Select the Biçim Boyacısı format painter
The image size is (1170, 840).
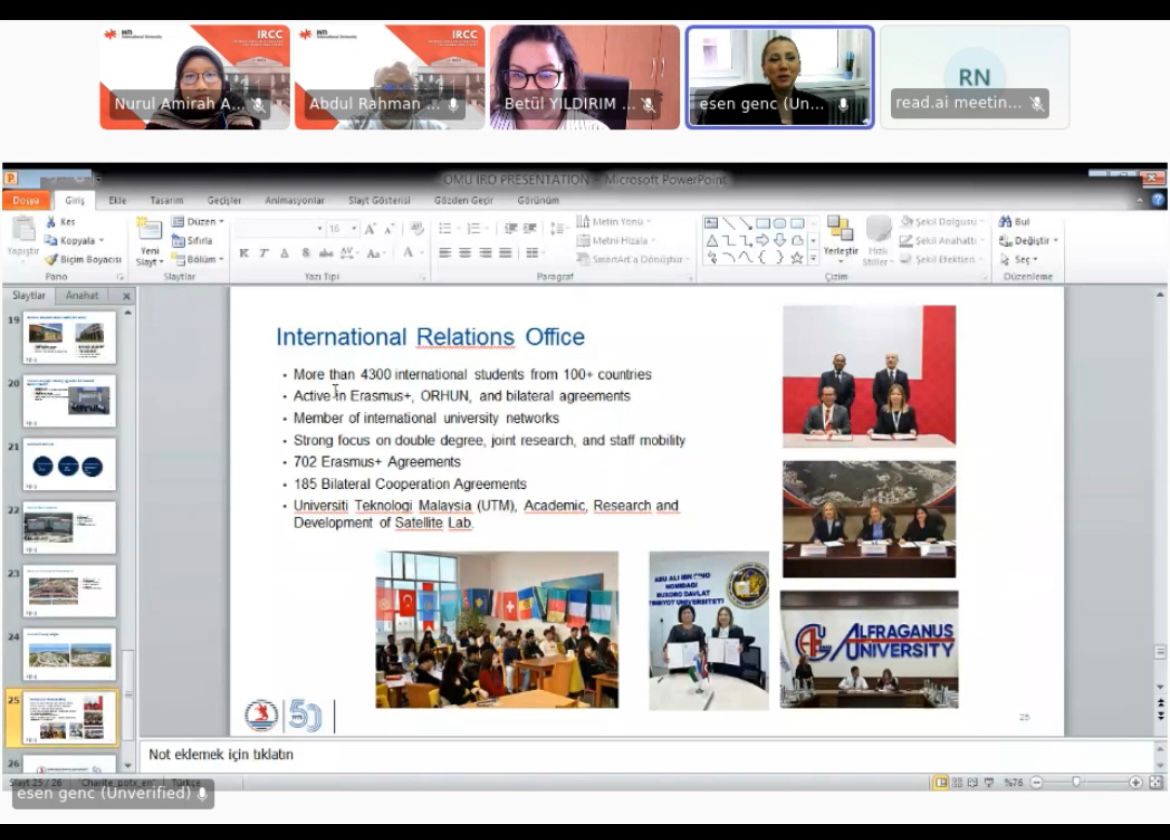point(82,259)
